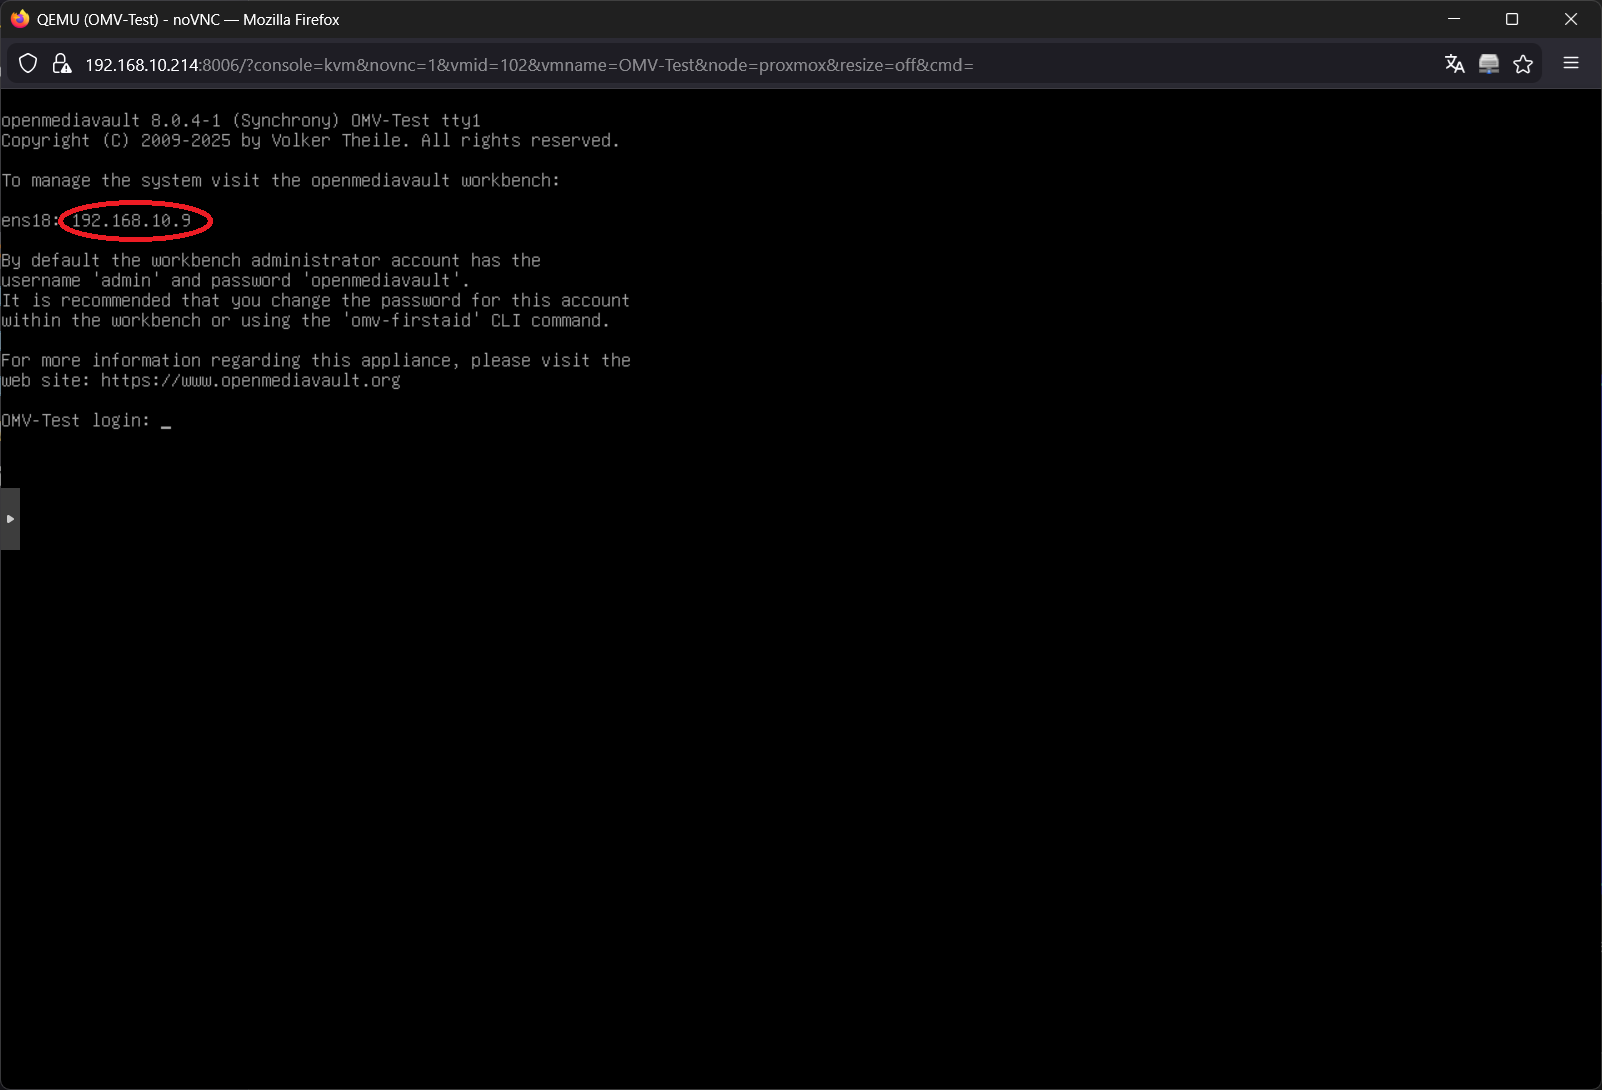Open the Firefox hamburger application menu
1602x1090 pixels.
pos(1571,63)
